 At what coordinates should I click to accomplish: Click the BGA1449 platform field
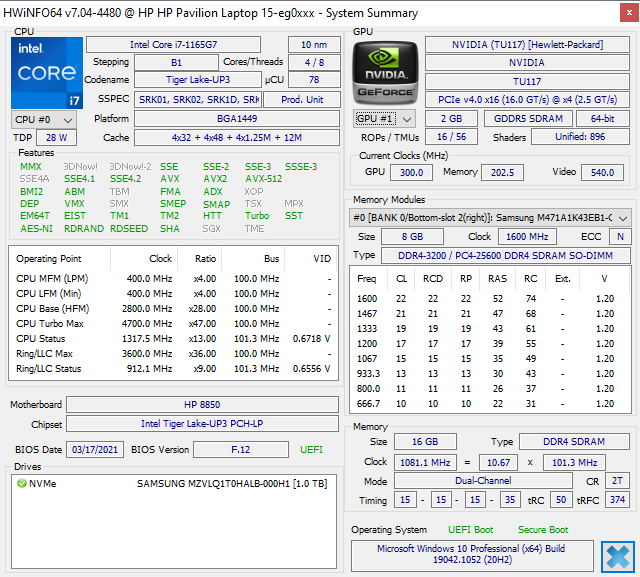pos(237,119)
